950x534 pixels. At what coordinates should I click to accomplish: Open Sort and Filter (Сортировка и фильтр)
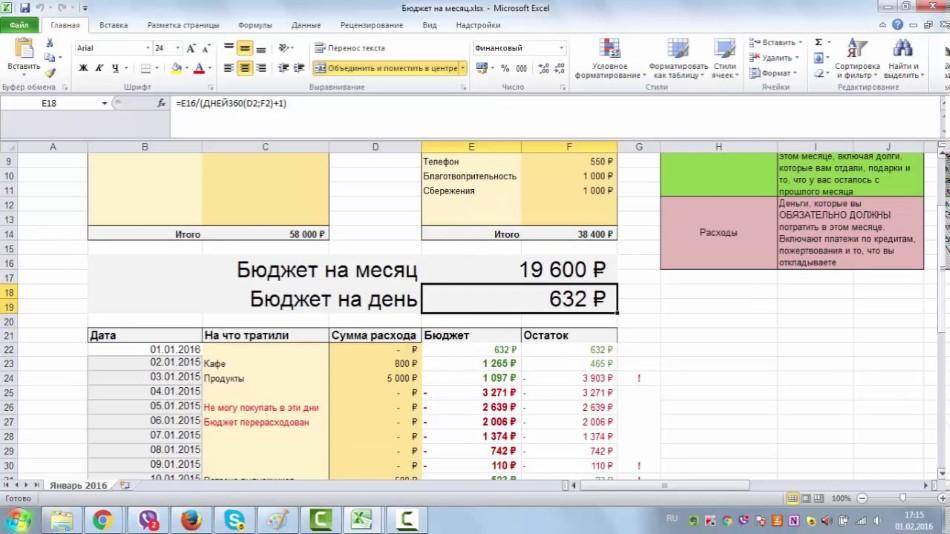click(856, 58)
